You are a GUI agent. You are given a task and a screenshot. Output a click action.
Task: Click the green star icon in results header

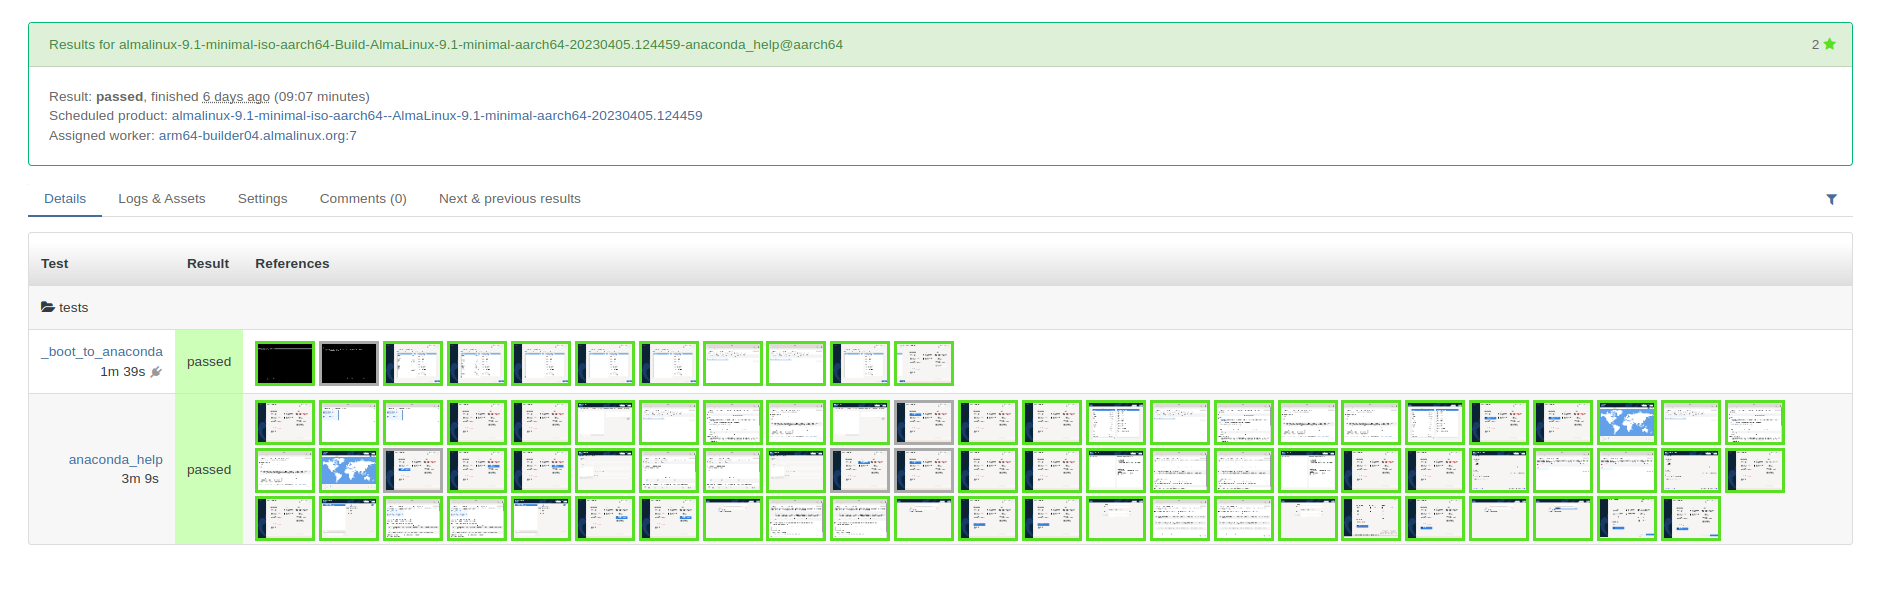tap(1829, 44)
